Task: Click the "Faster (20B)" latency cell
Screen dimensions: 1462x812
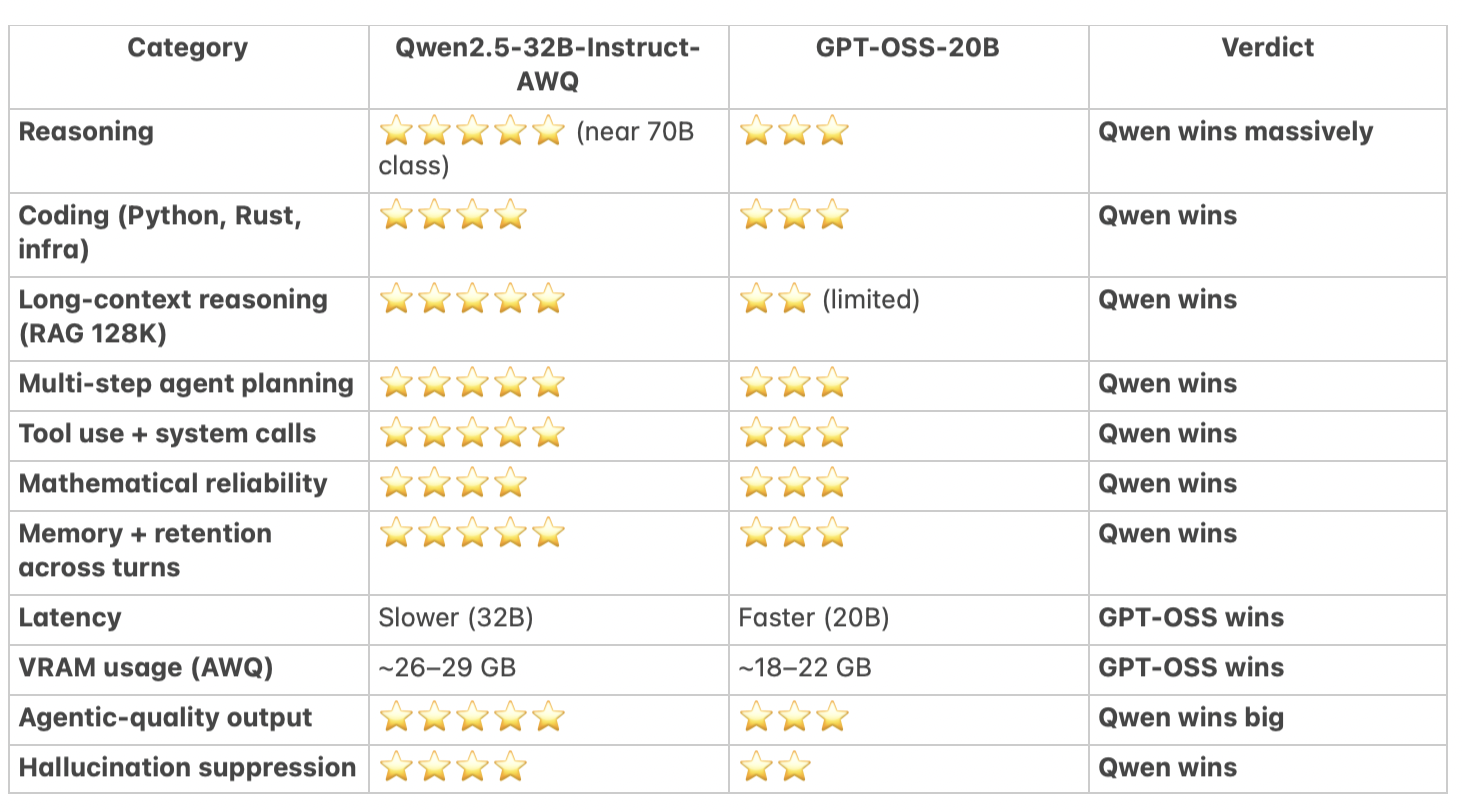Action: [814, 618]
